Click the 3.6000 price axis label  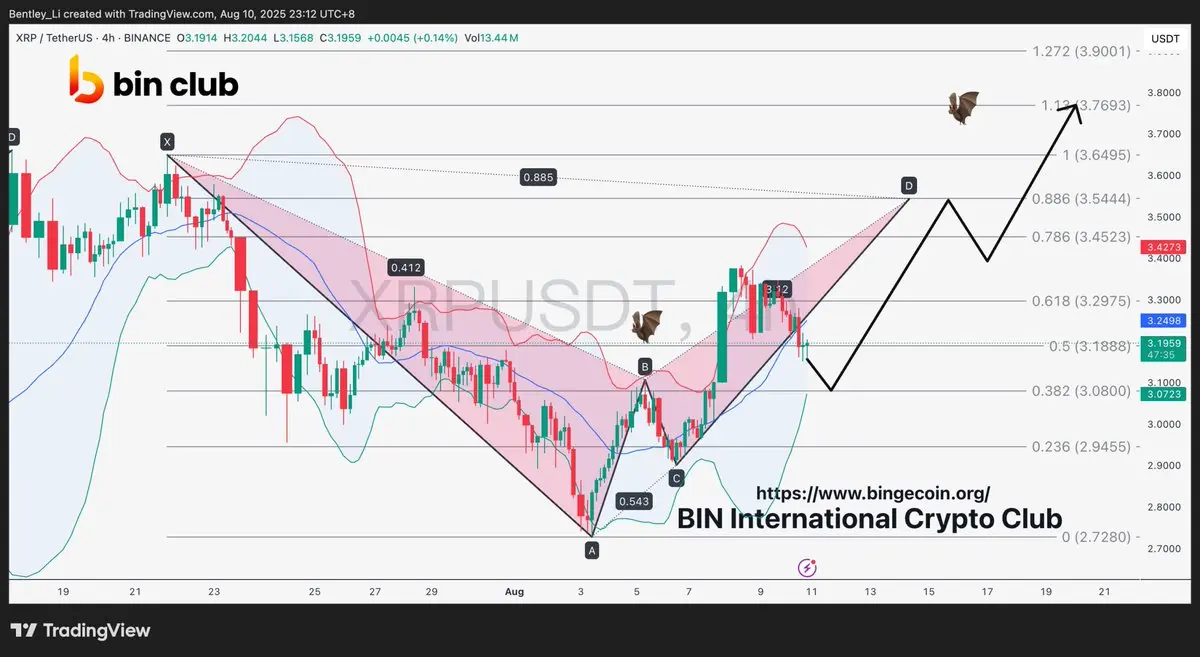(x=1165, y=175)
